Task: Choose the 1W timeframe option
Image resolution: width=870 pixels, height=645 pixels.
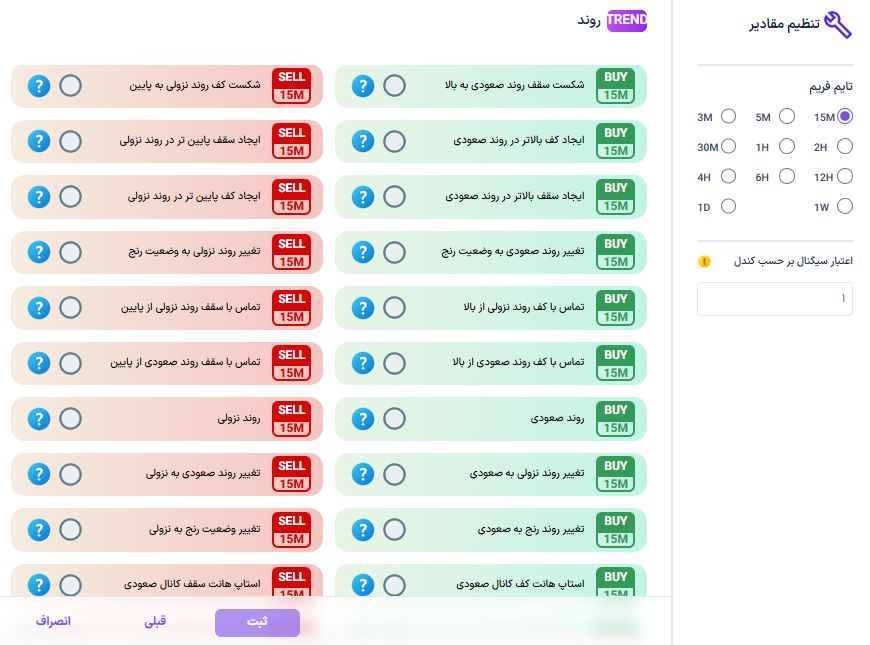Action: pos(845,207)
